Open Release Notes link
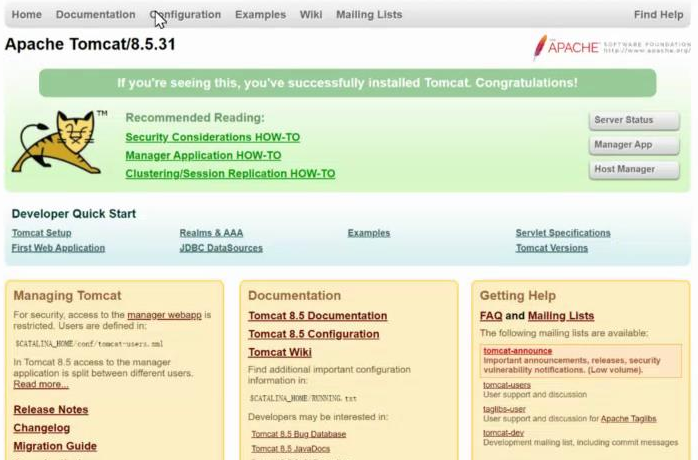 pyautogui.click(x=51, y=410)
